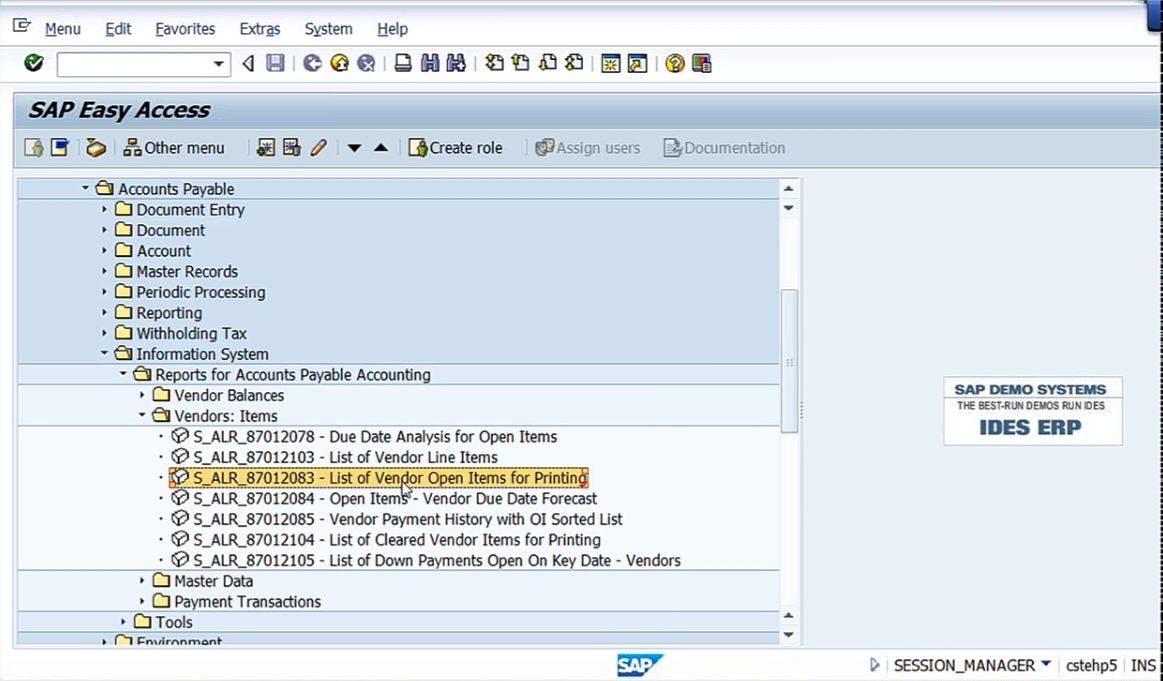Move favorite down with black down arrow
This screenshot has width=1163, height=681.
click(355, 148)
